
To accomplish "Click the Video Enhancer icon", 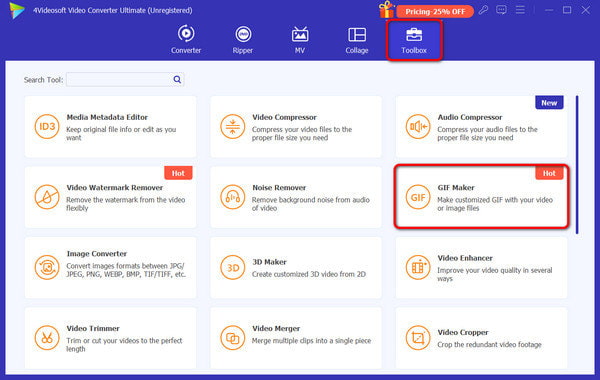I will pos(418,267).
